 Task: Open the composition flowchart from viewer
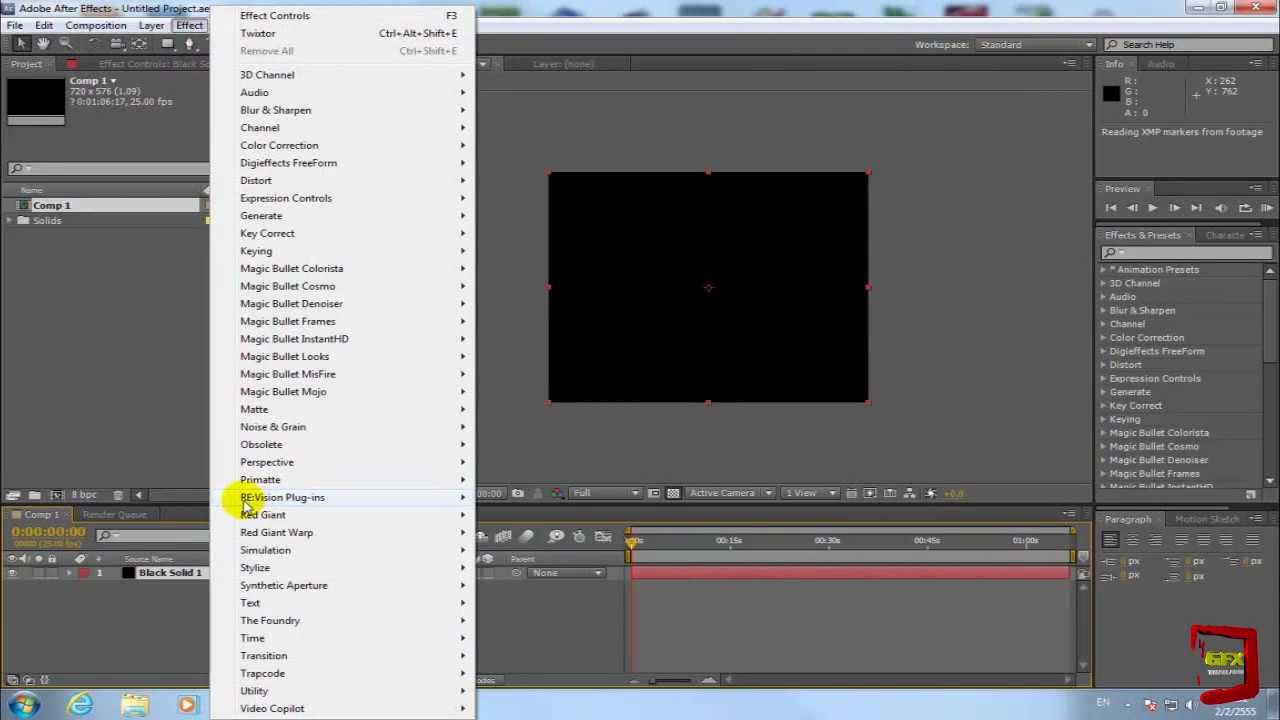909,493
